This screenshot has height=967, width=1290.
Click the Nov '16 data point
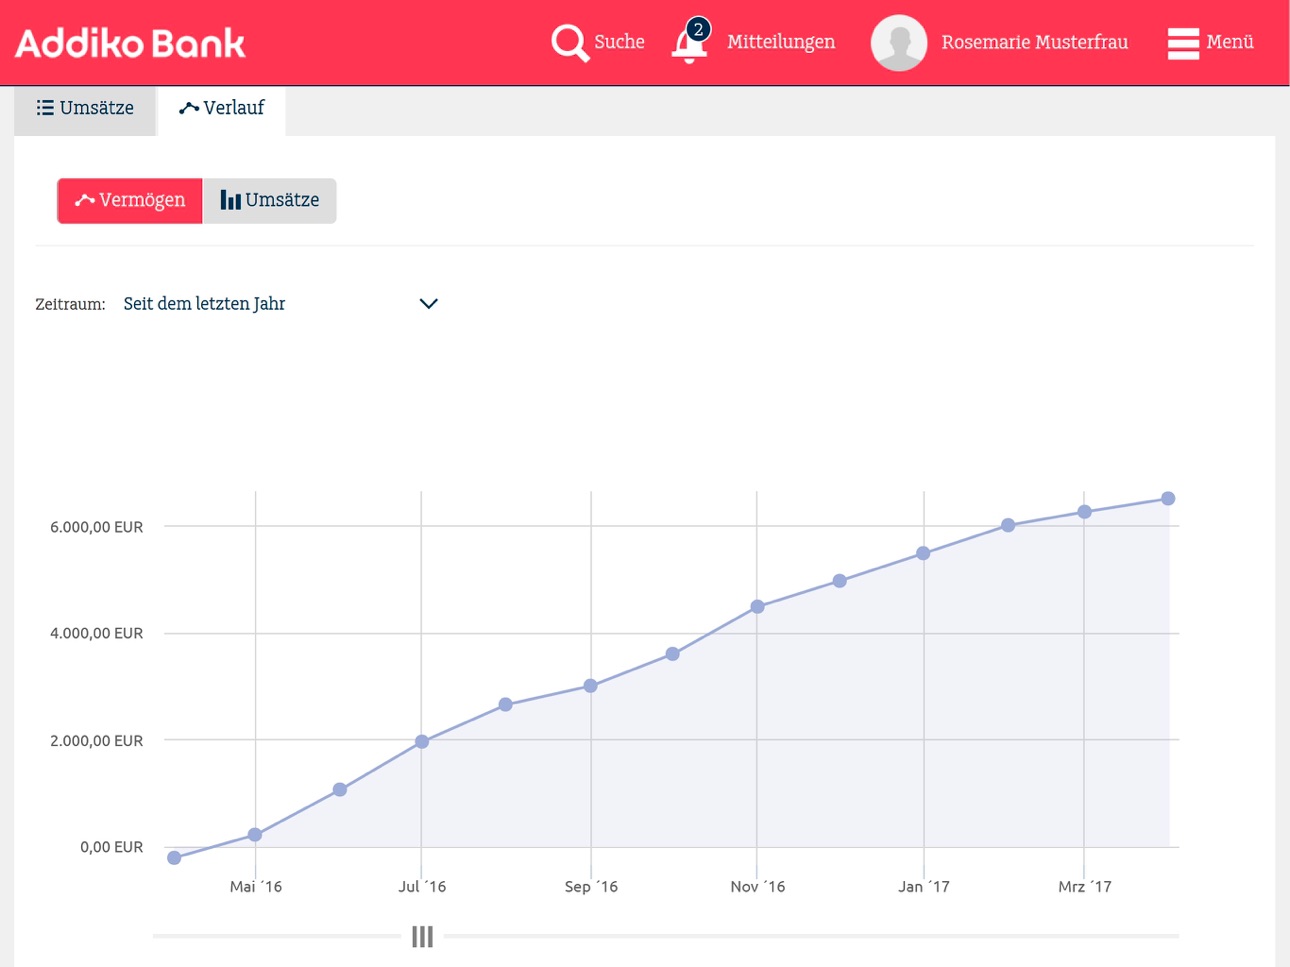coord(757,606)
